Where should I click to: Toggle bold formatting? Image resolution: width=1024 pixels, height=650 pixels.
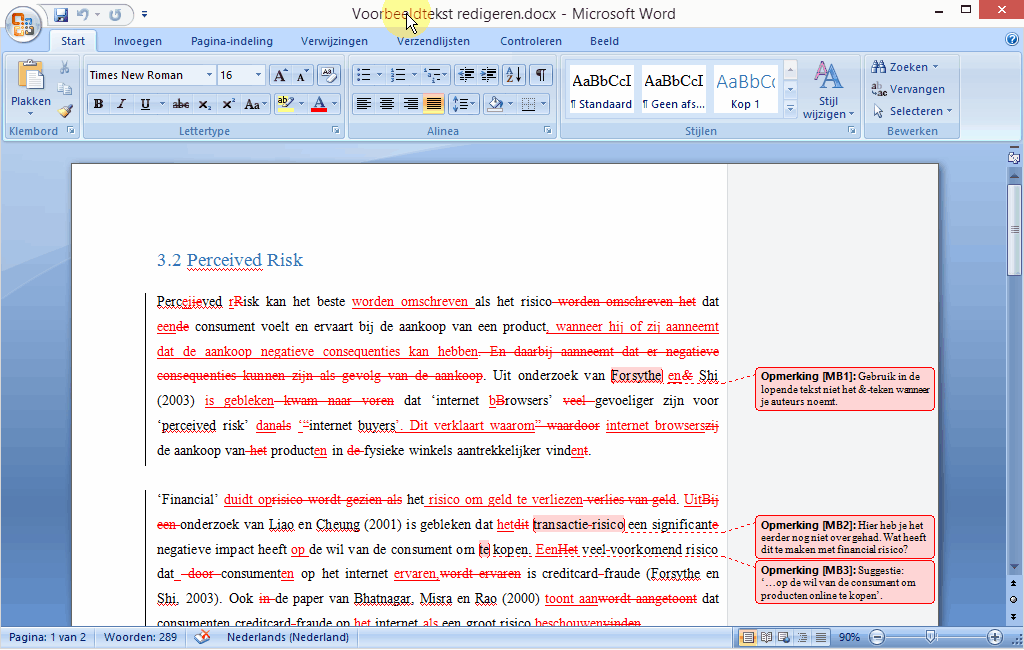coord(99,104)
